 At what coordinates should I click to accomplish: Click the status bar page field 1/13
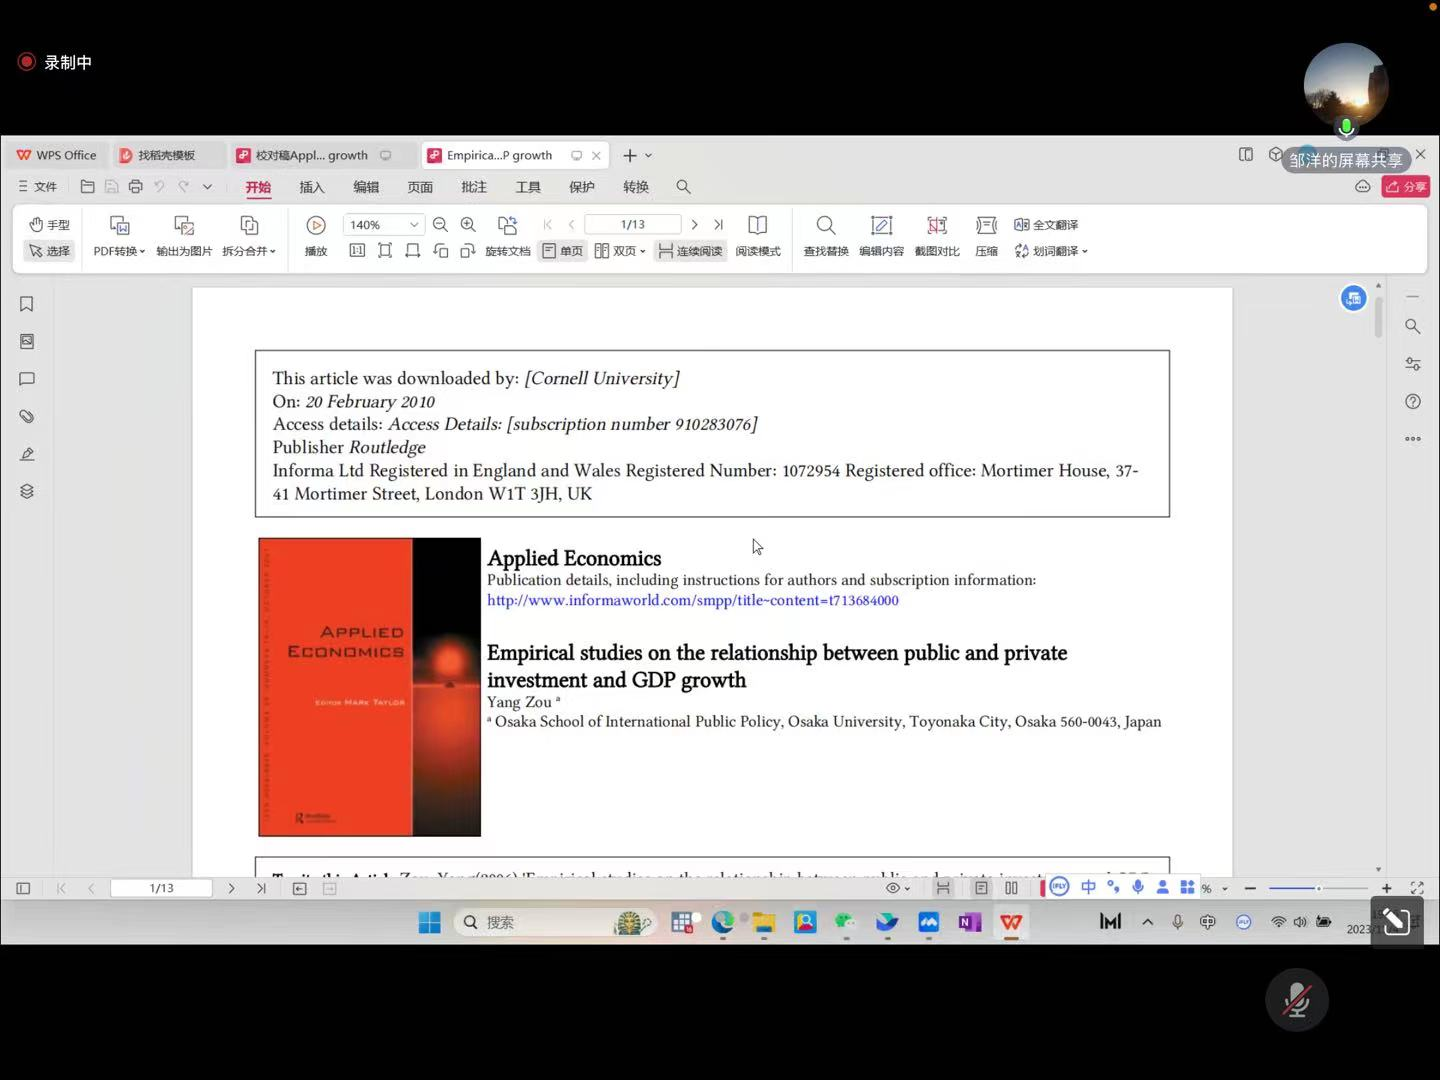pyautogui.click(x=161, y=888)
